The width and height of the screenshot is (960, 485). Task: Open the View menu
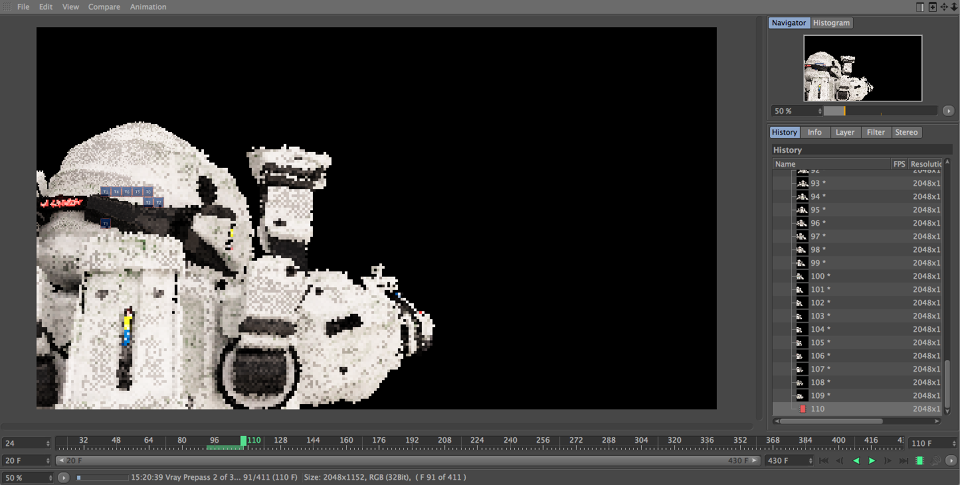(x=70, y=7)
